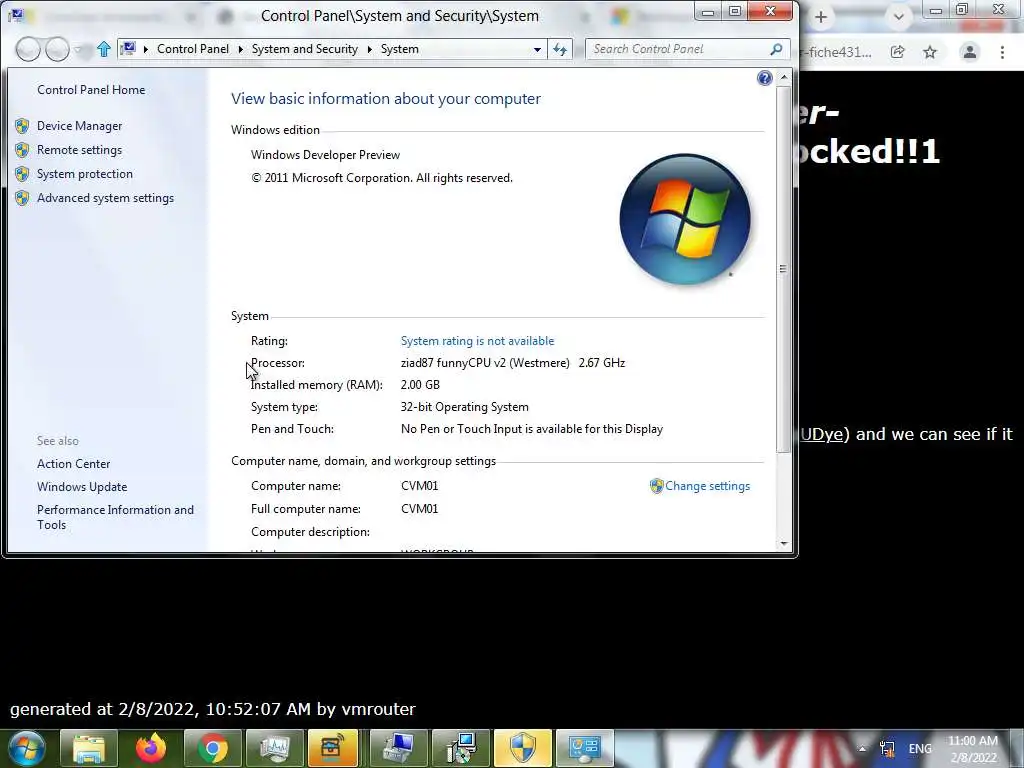This screenshot has width=1024, height=768.
Task: Click the Up one level arrow
Action: [103, 49]
